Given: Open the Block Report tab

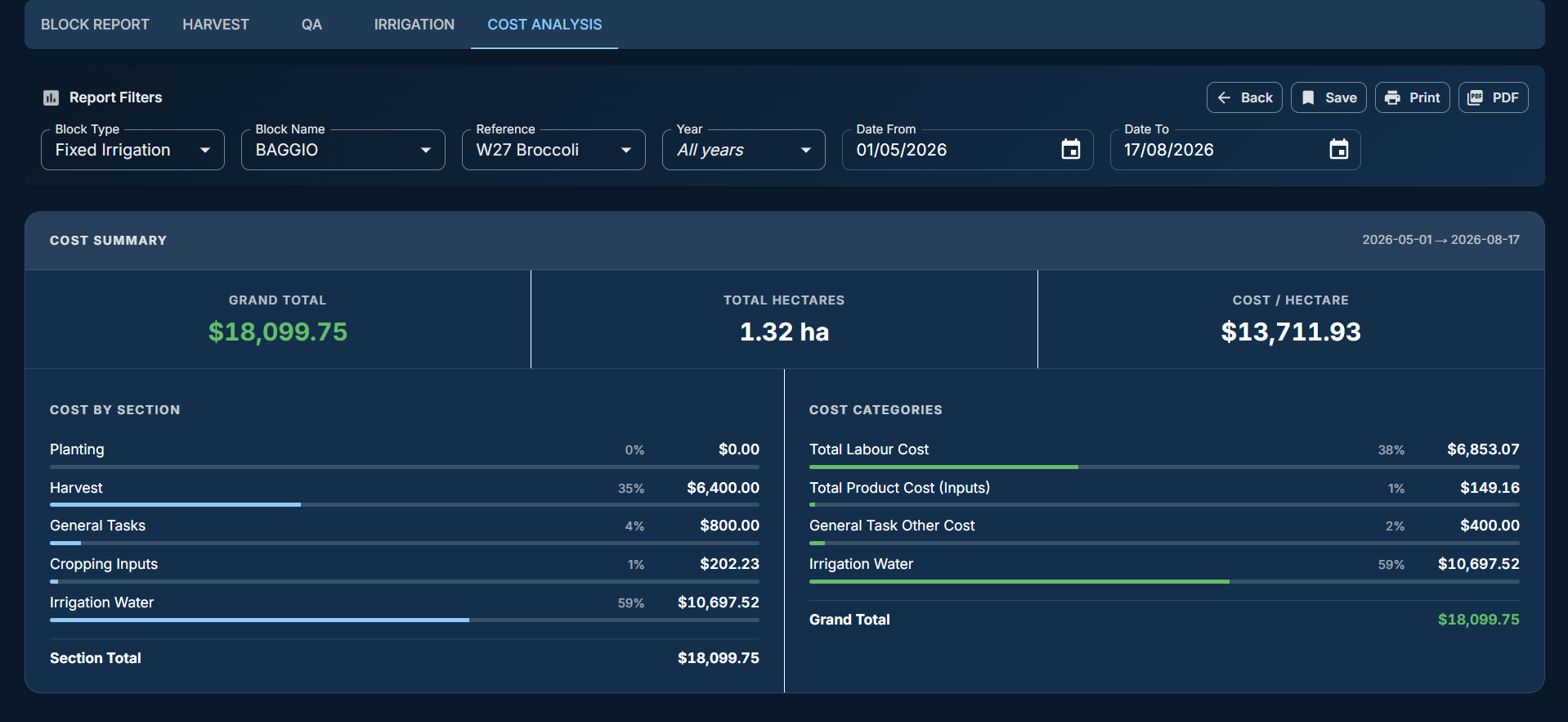Looking at the screenshot, I should tap(95, 24).
